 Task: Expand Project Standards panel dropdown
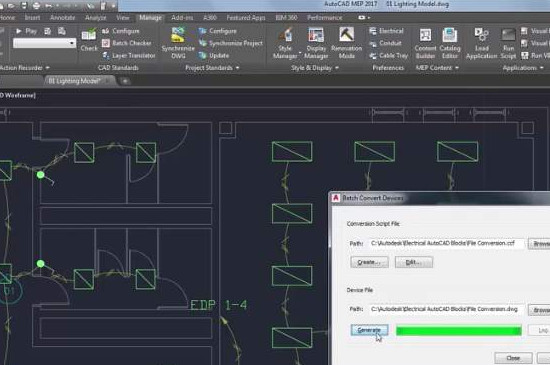click(x=212, y=68)
